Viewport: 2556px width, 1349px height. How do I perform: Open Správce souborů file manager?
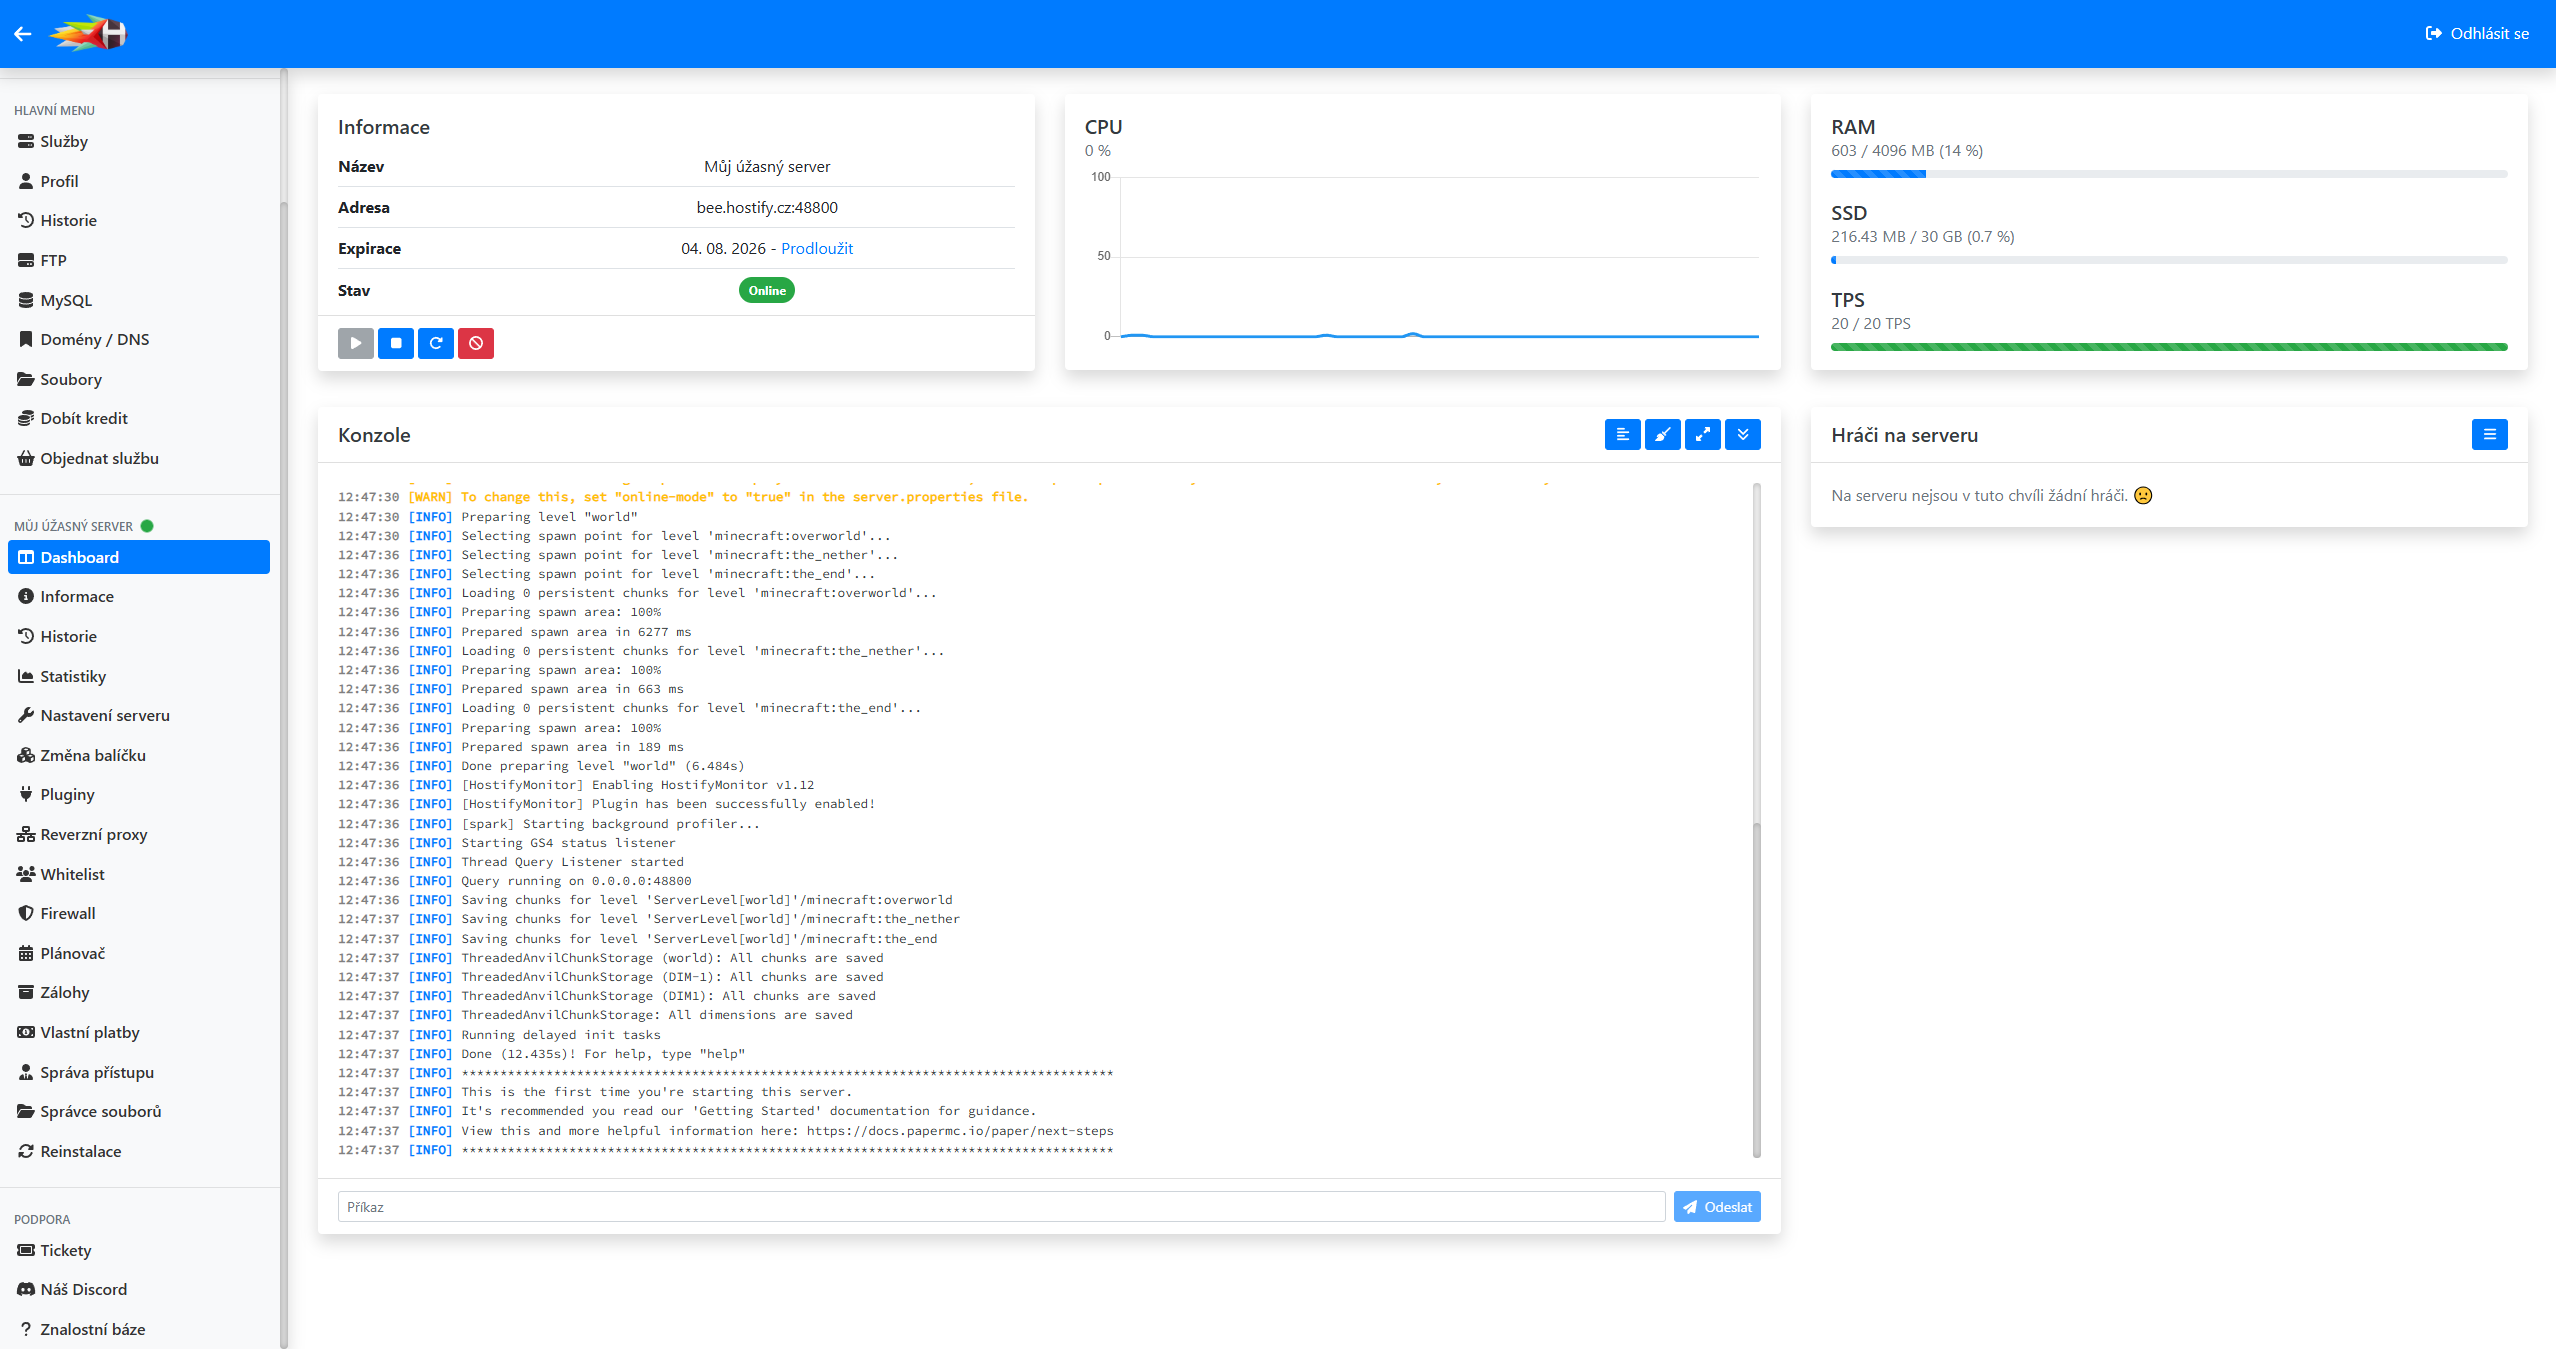[139, 1111]
